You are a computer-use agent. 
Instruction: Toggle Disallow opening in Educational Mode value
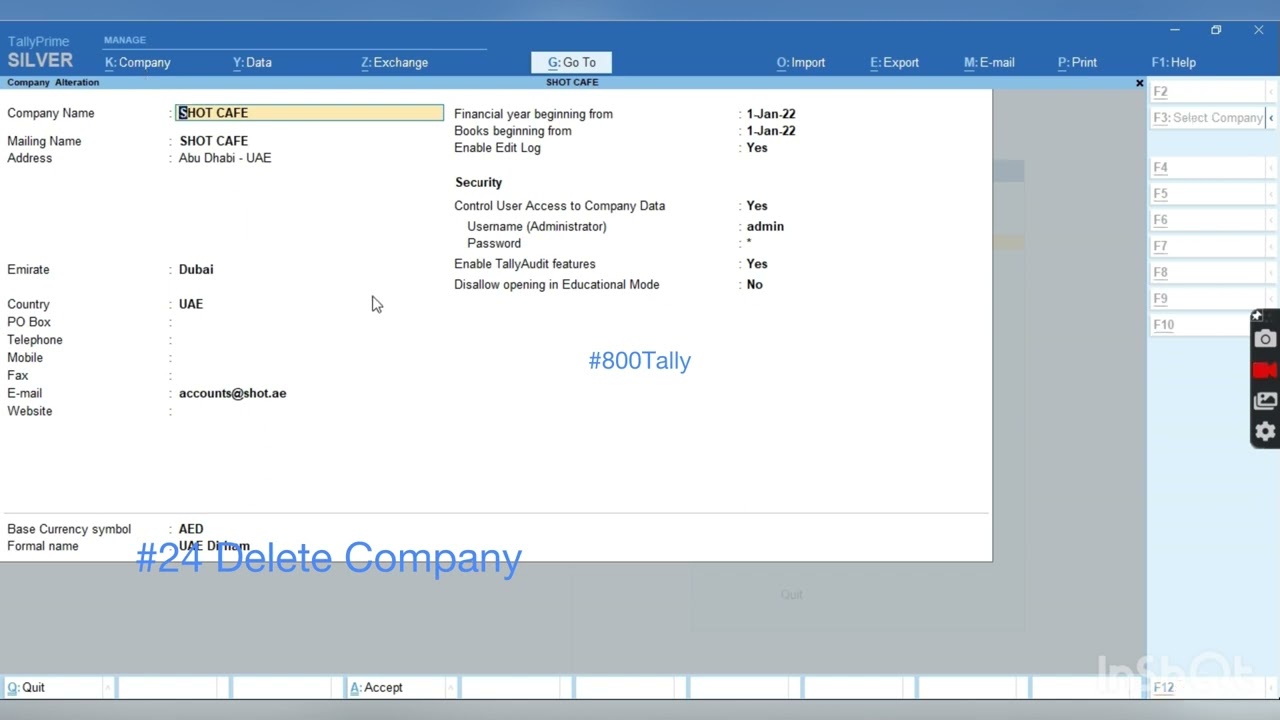coord(755,285)
